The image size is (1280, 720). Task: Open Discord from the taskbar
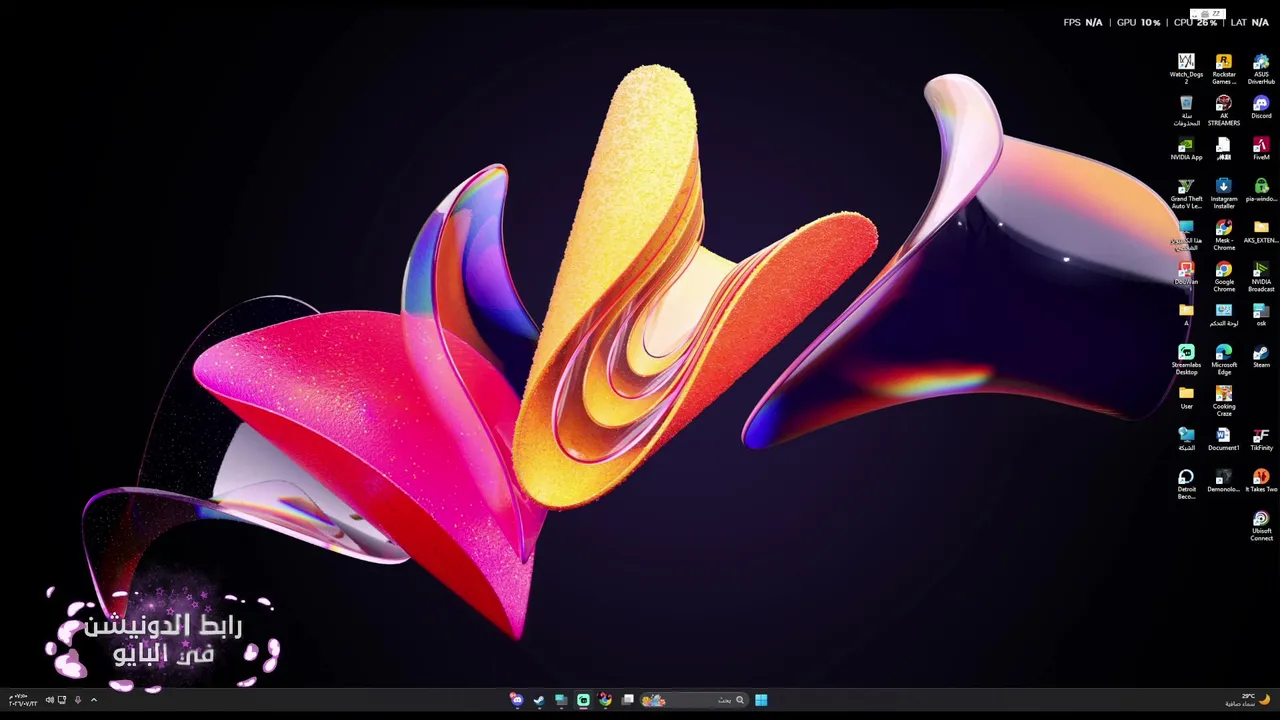point(516,700)
